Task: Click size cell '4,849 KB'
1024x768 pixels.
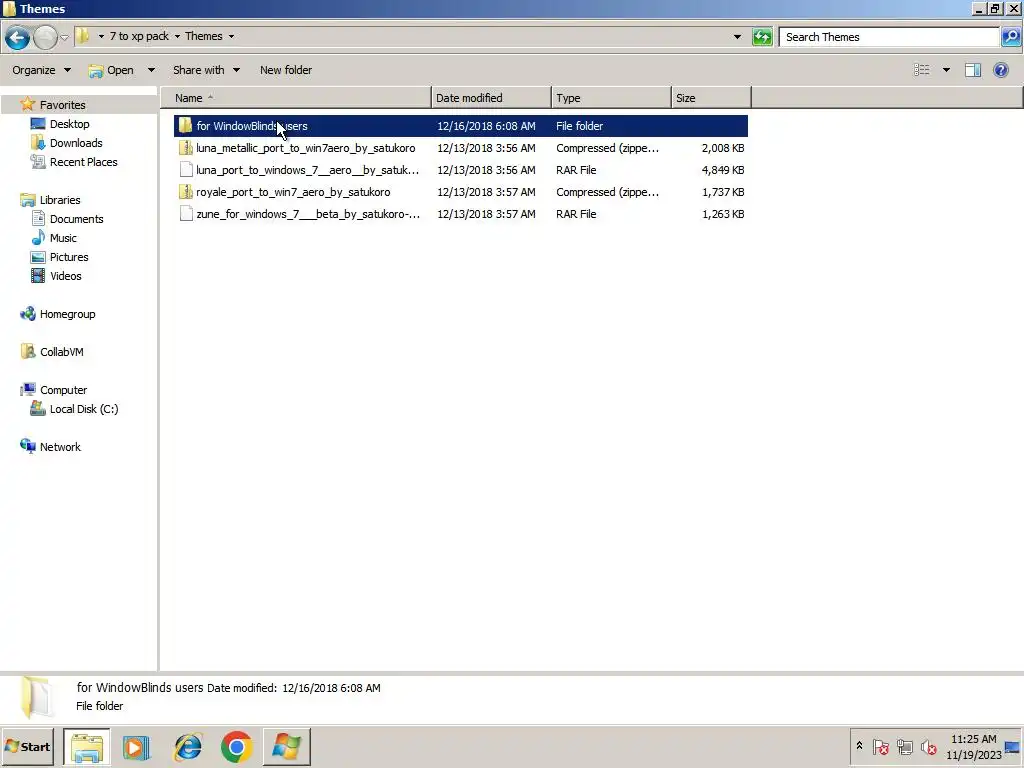Action: pyautogui.click(x=723, y=170)
